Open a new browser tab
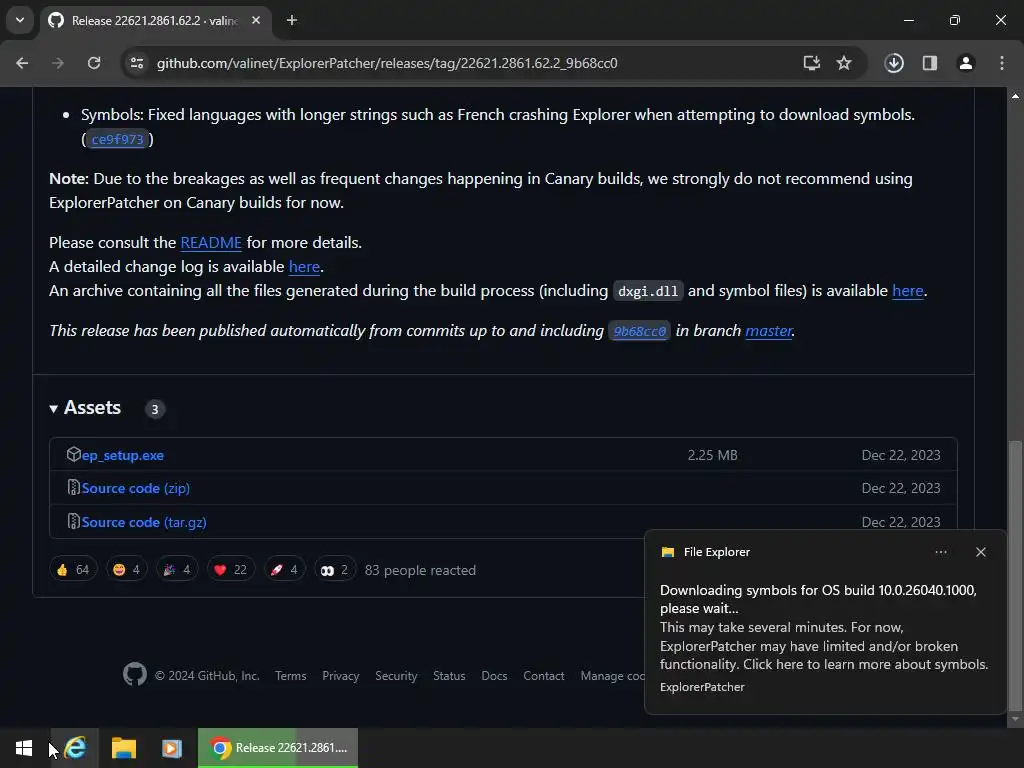 click(292, 20)
